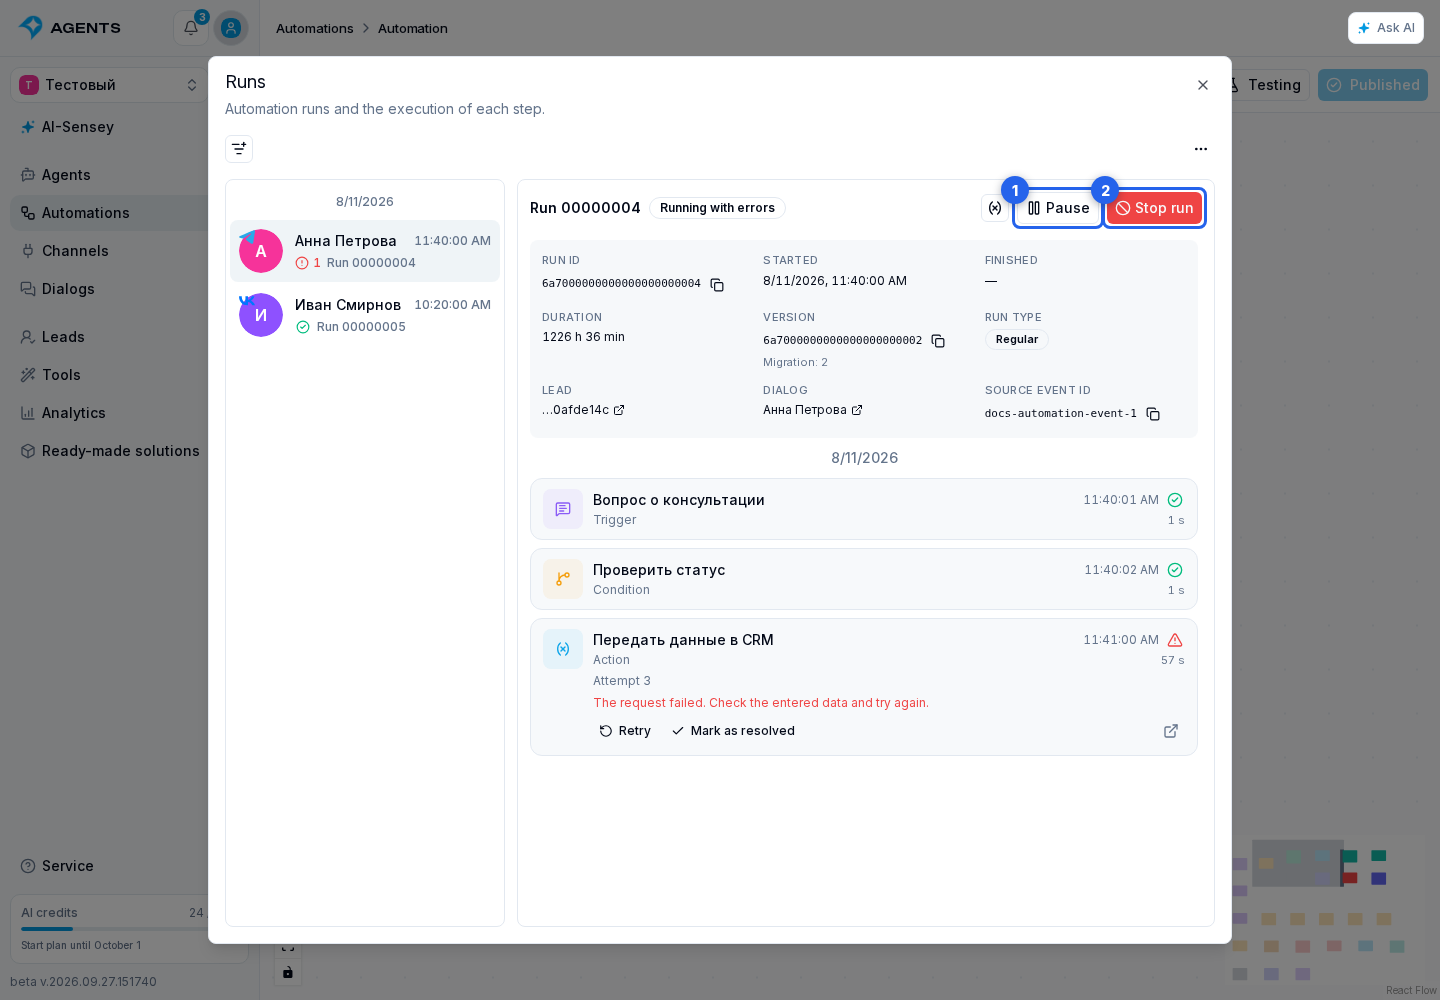Select Анна Петрова run 00000004
This screenshot has width=1440, height=1000.
coord(365,251)
